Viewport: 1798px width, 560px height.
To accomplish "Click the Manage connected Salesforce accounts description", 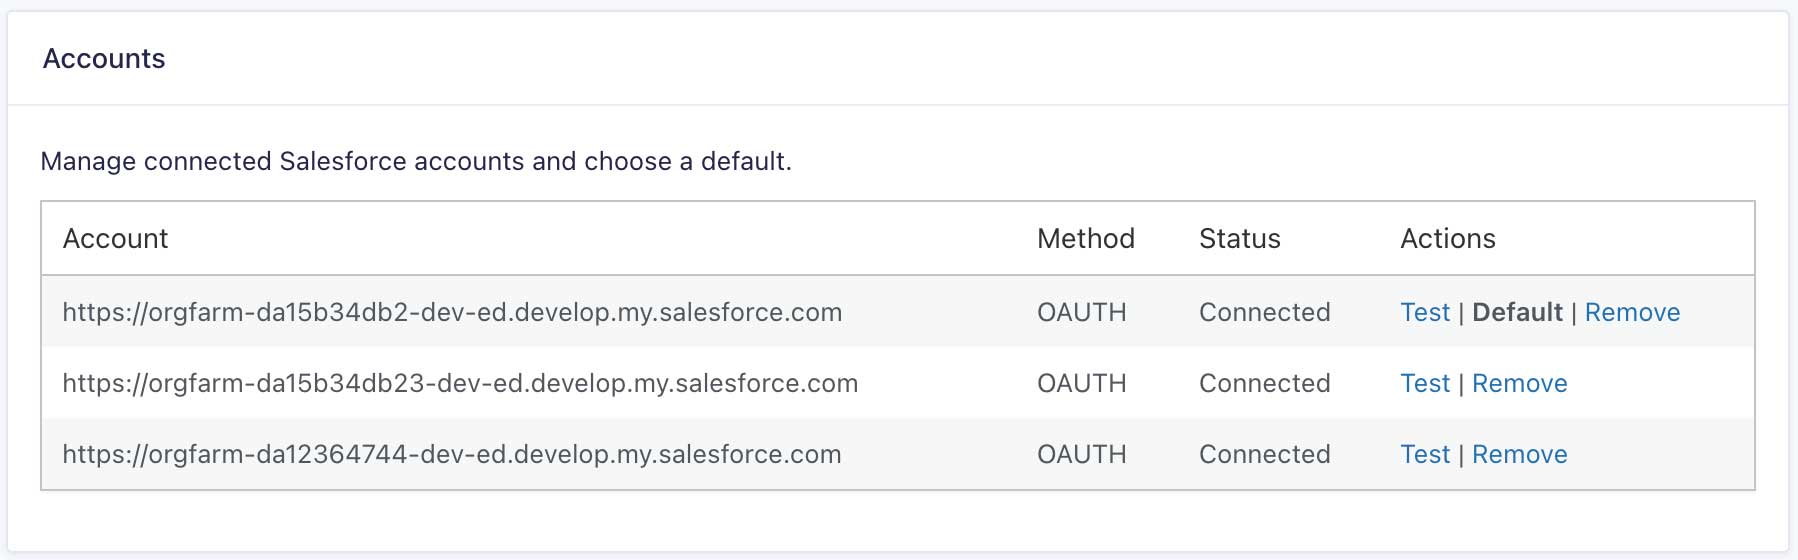I will [x=416, y=162].
